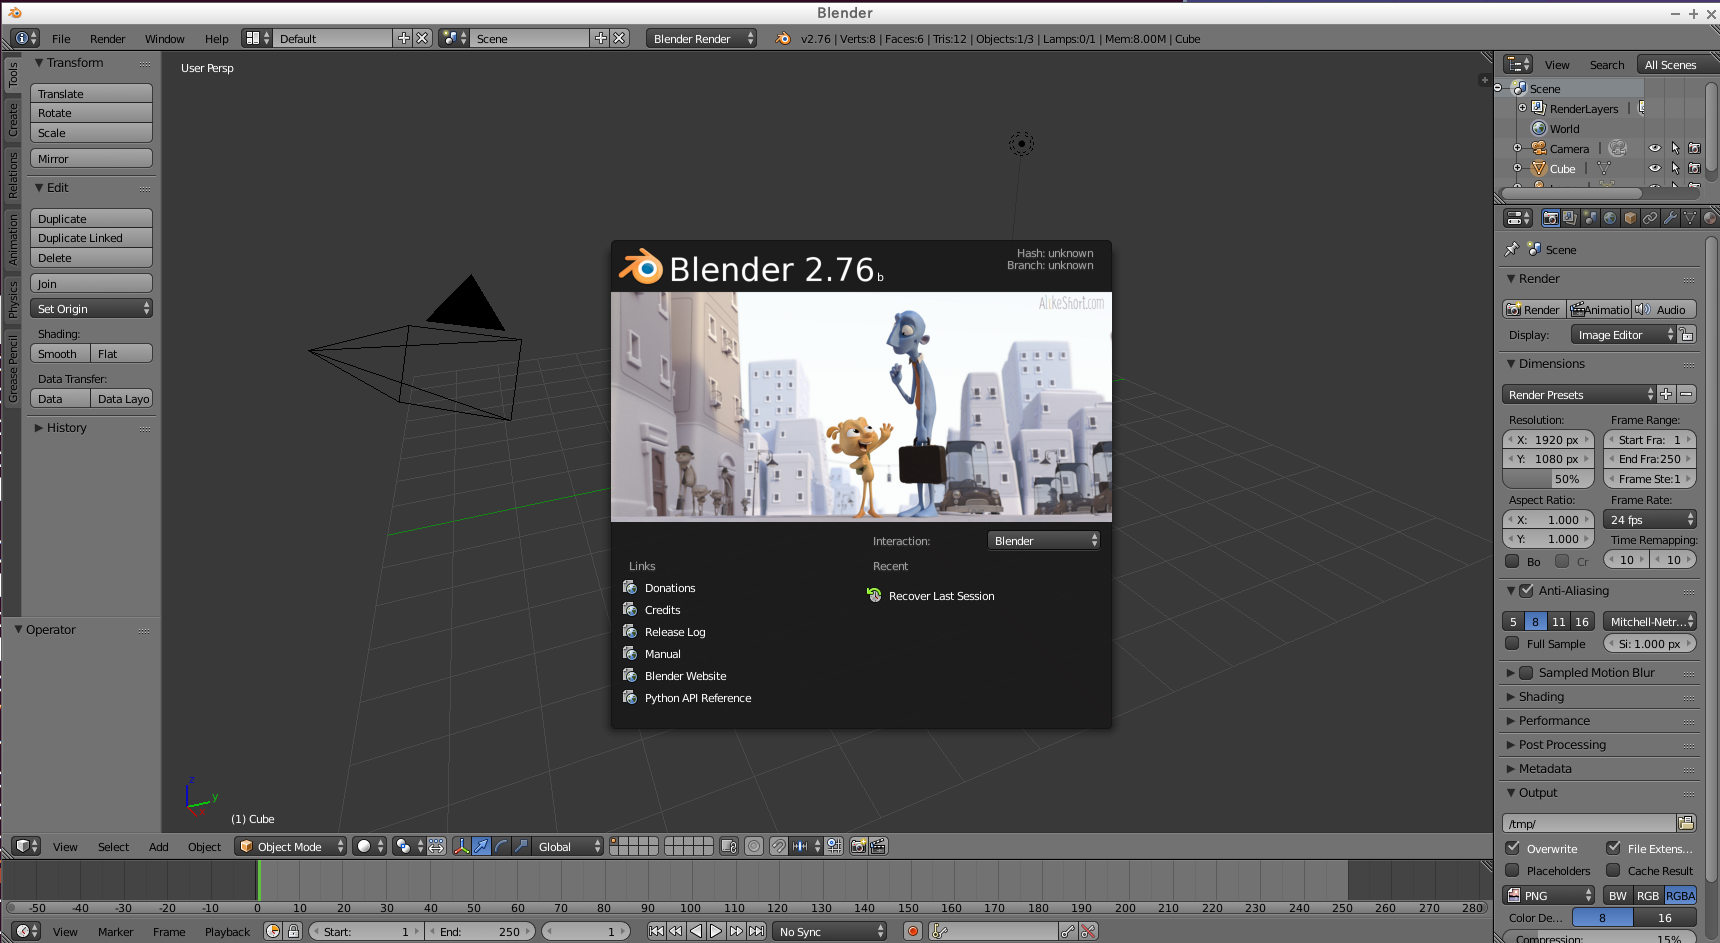Open the Modifiers properties tab wrench icon

coord(1670,218)
